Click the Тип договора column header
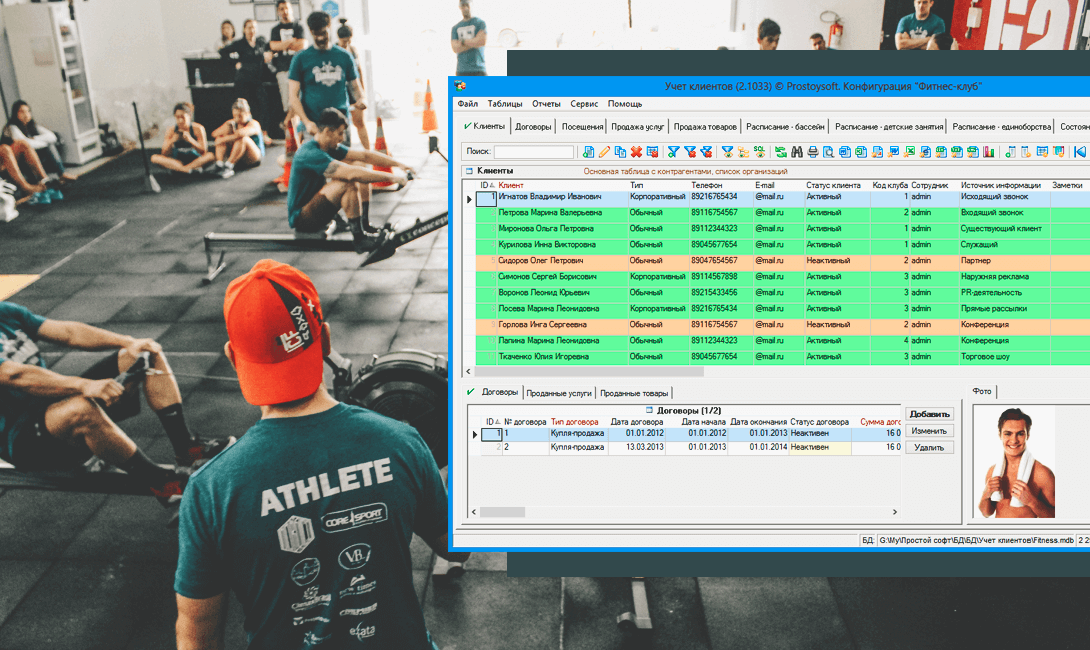Image resolution: width=1090 pixels, height=650 pixels. pos(574,422)
